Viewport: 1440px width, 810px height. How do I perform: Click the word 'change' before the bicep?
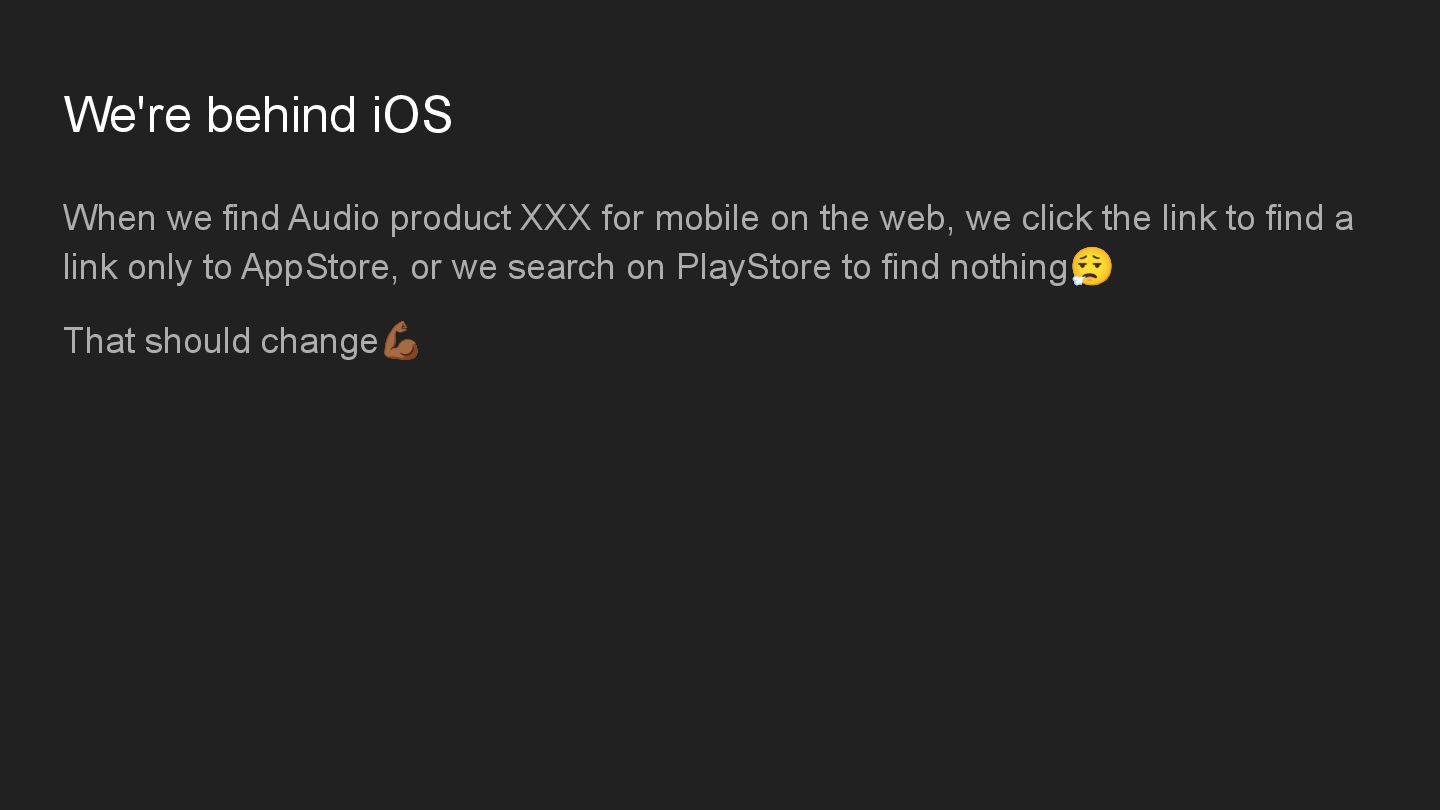319,342
